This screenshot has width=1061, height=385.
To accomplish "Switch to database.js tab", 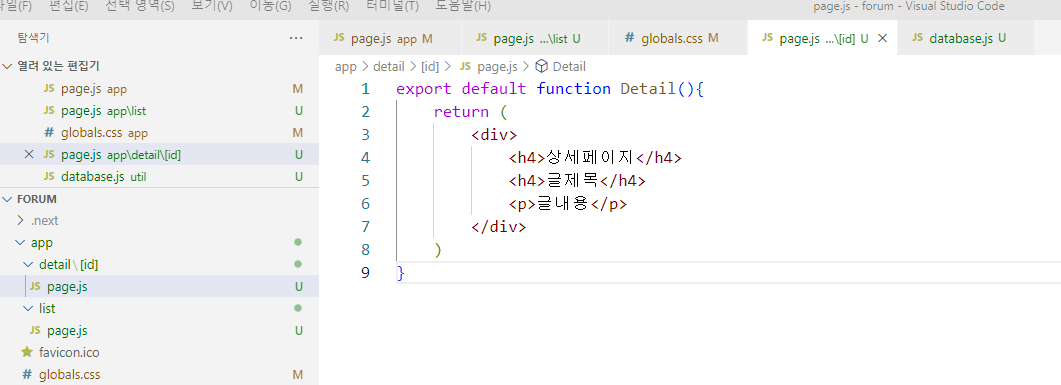I will [x=966, y=39].
